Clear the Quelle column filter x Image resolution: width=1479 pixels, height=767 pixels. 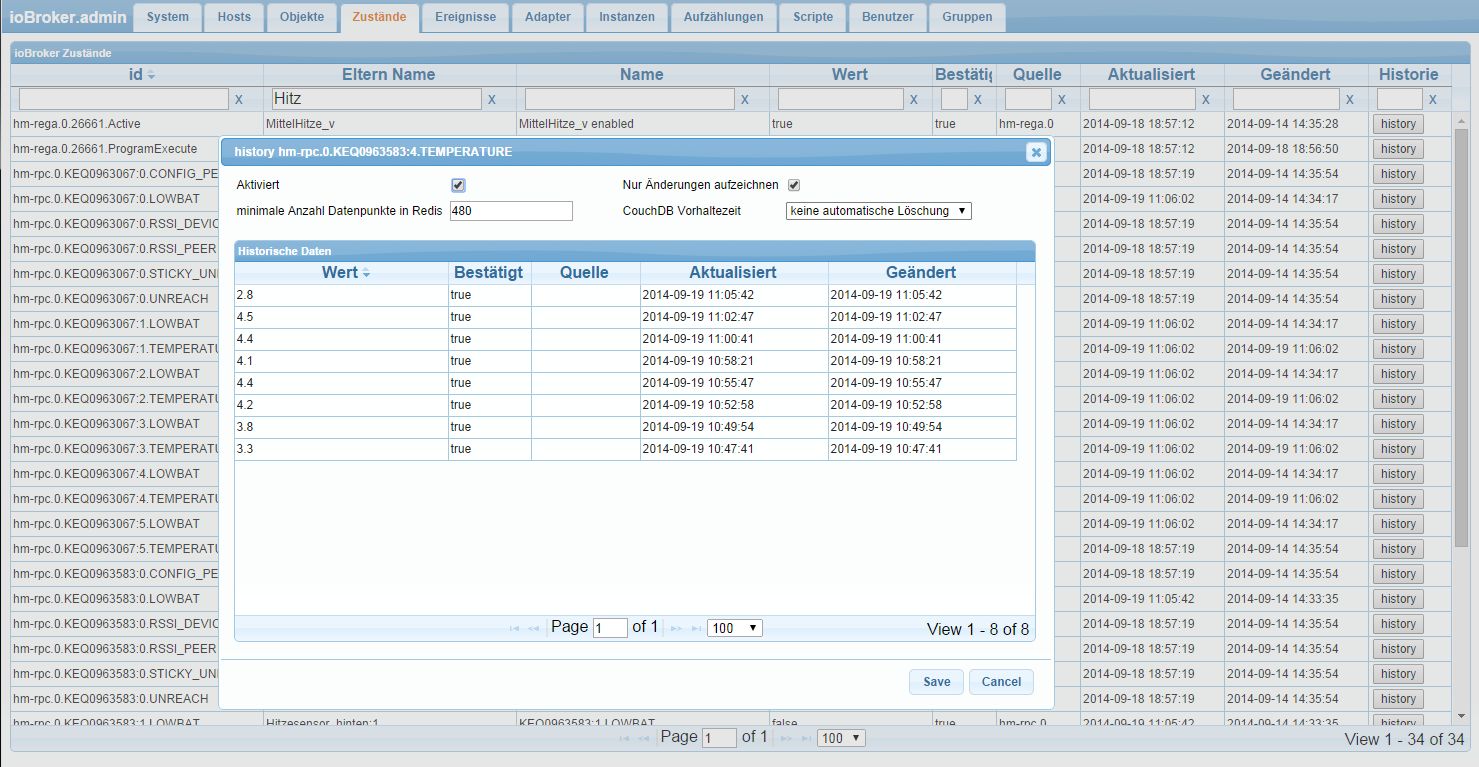pos(1061,99)
